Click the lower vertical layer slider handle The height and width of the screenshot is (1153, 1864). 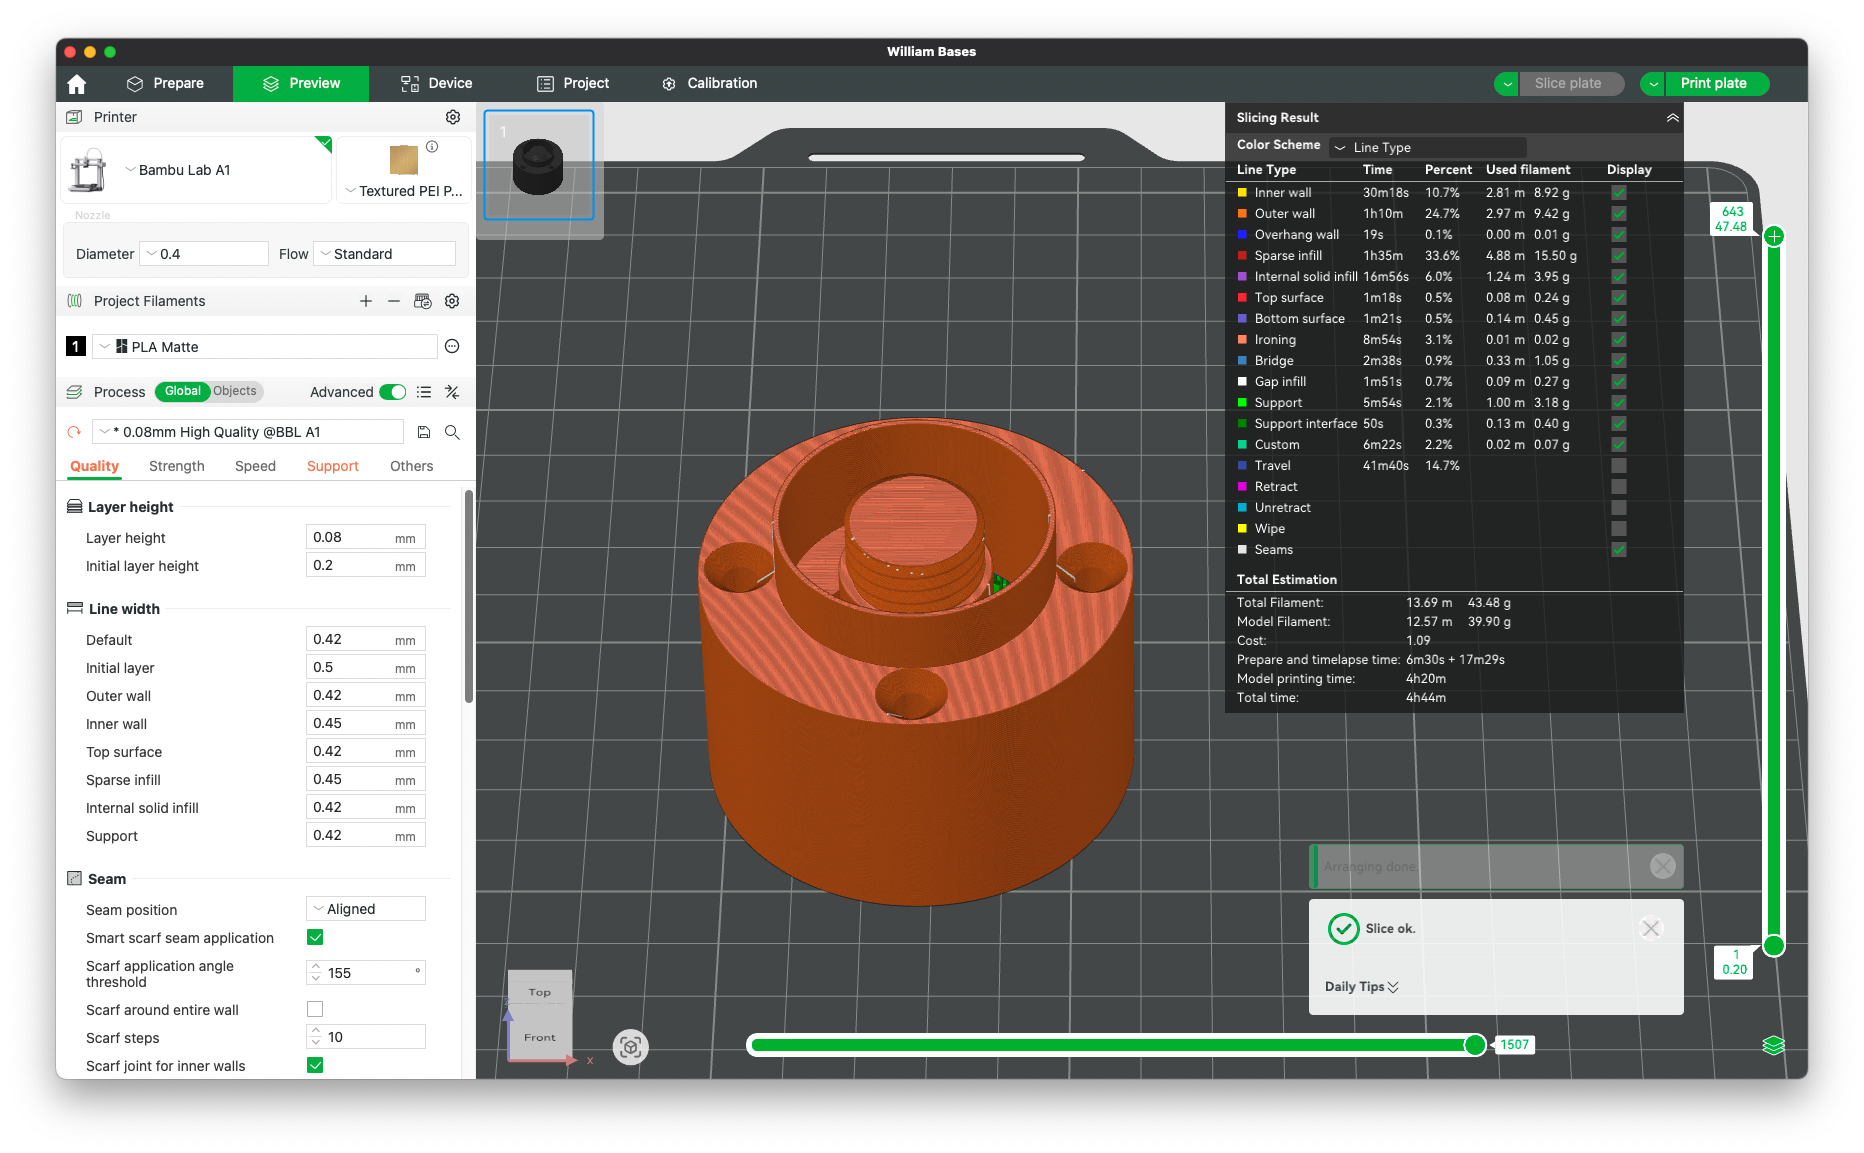1774,945
